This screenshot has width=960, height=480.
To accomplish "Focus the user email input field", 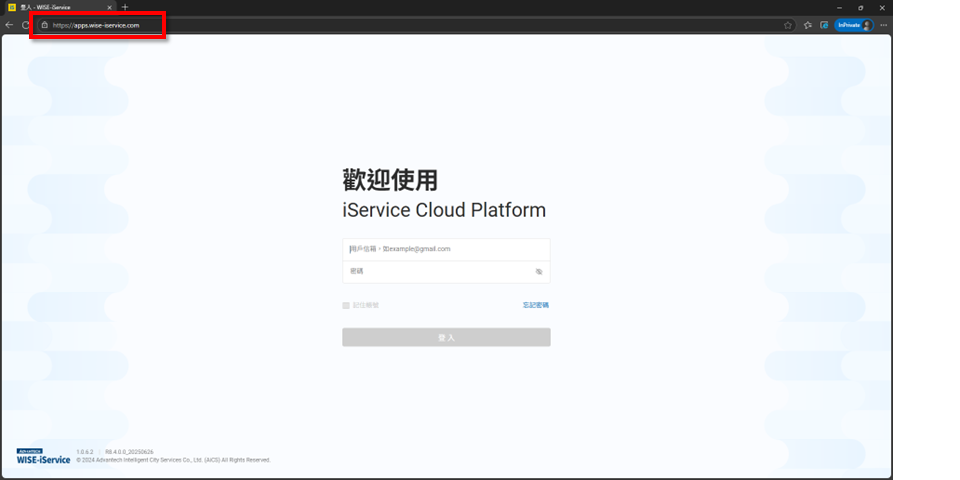I will (x=446, y=249).
